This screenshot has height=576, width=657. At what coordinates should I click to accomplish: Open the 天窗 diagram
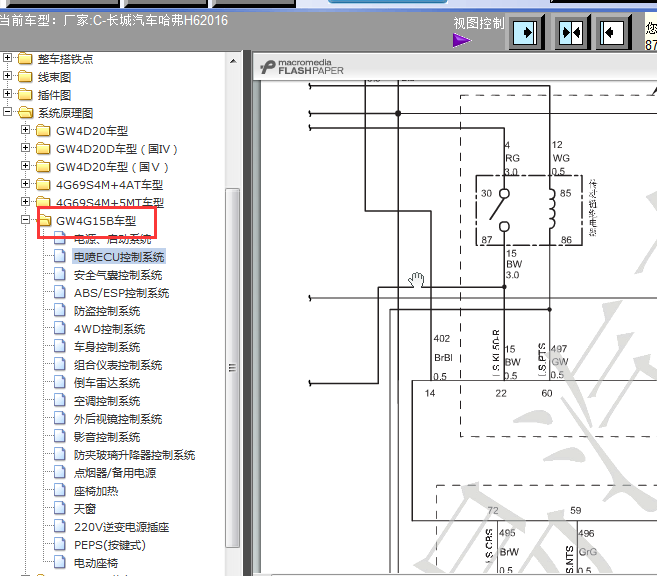pyautogui.click(x=85, y=509)
